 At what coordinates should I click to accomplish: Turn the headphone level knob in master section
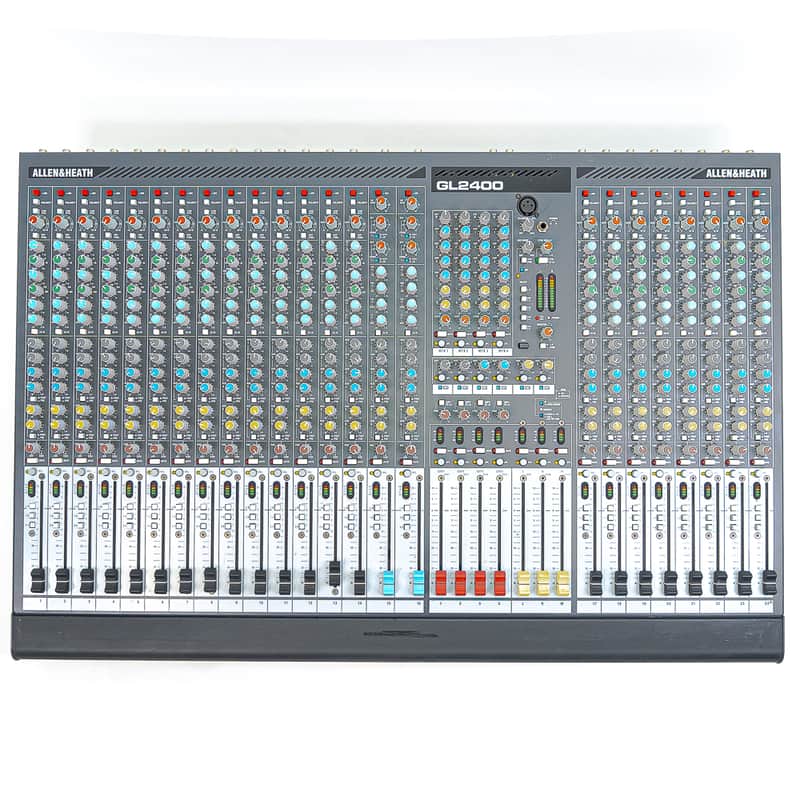[x=548, y=245]
